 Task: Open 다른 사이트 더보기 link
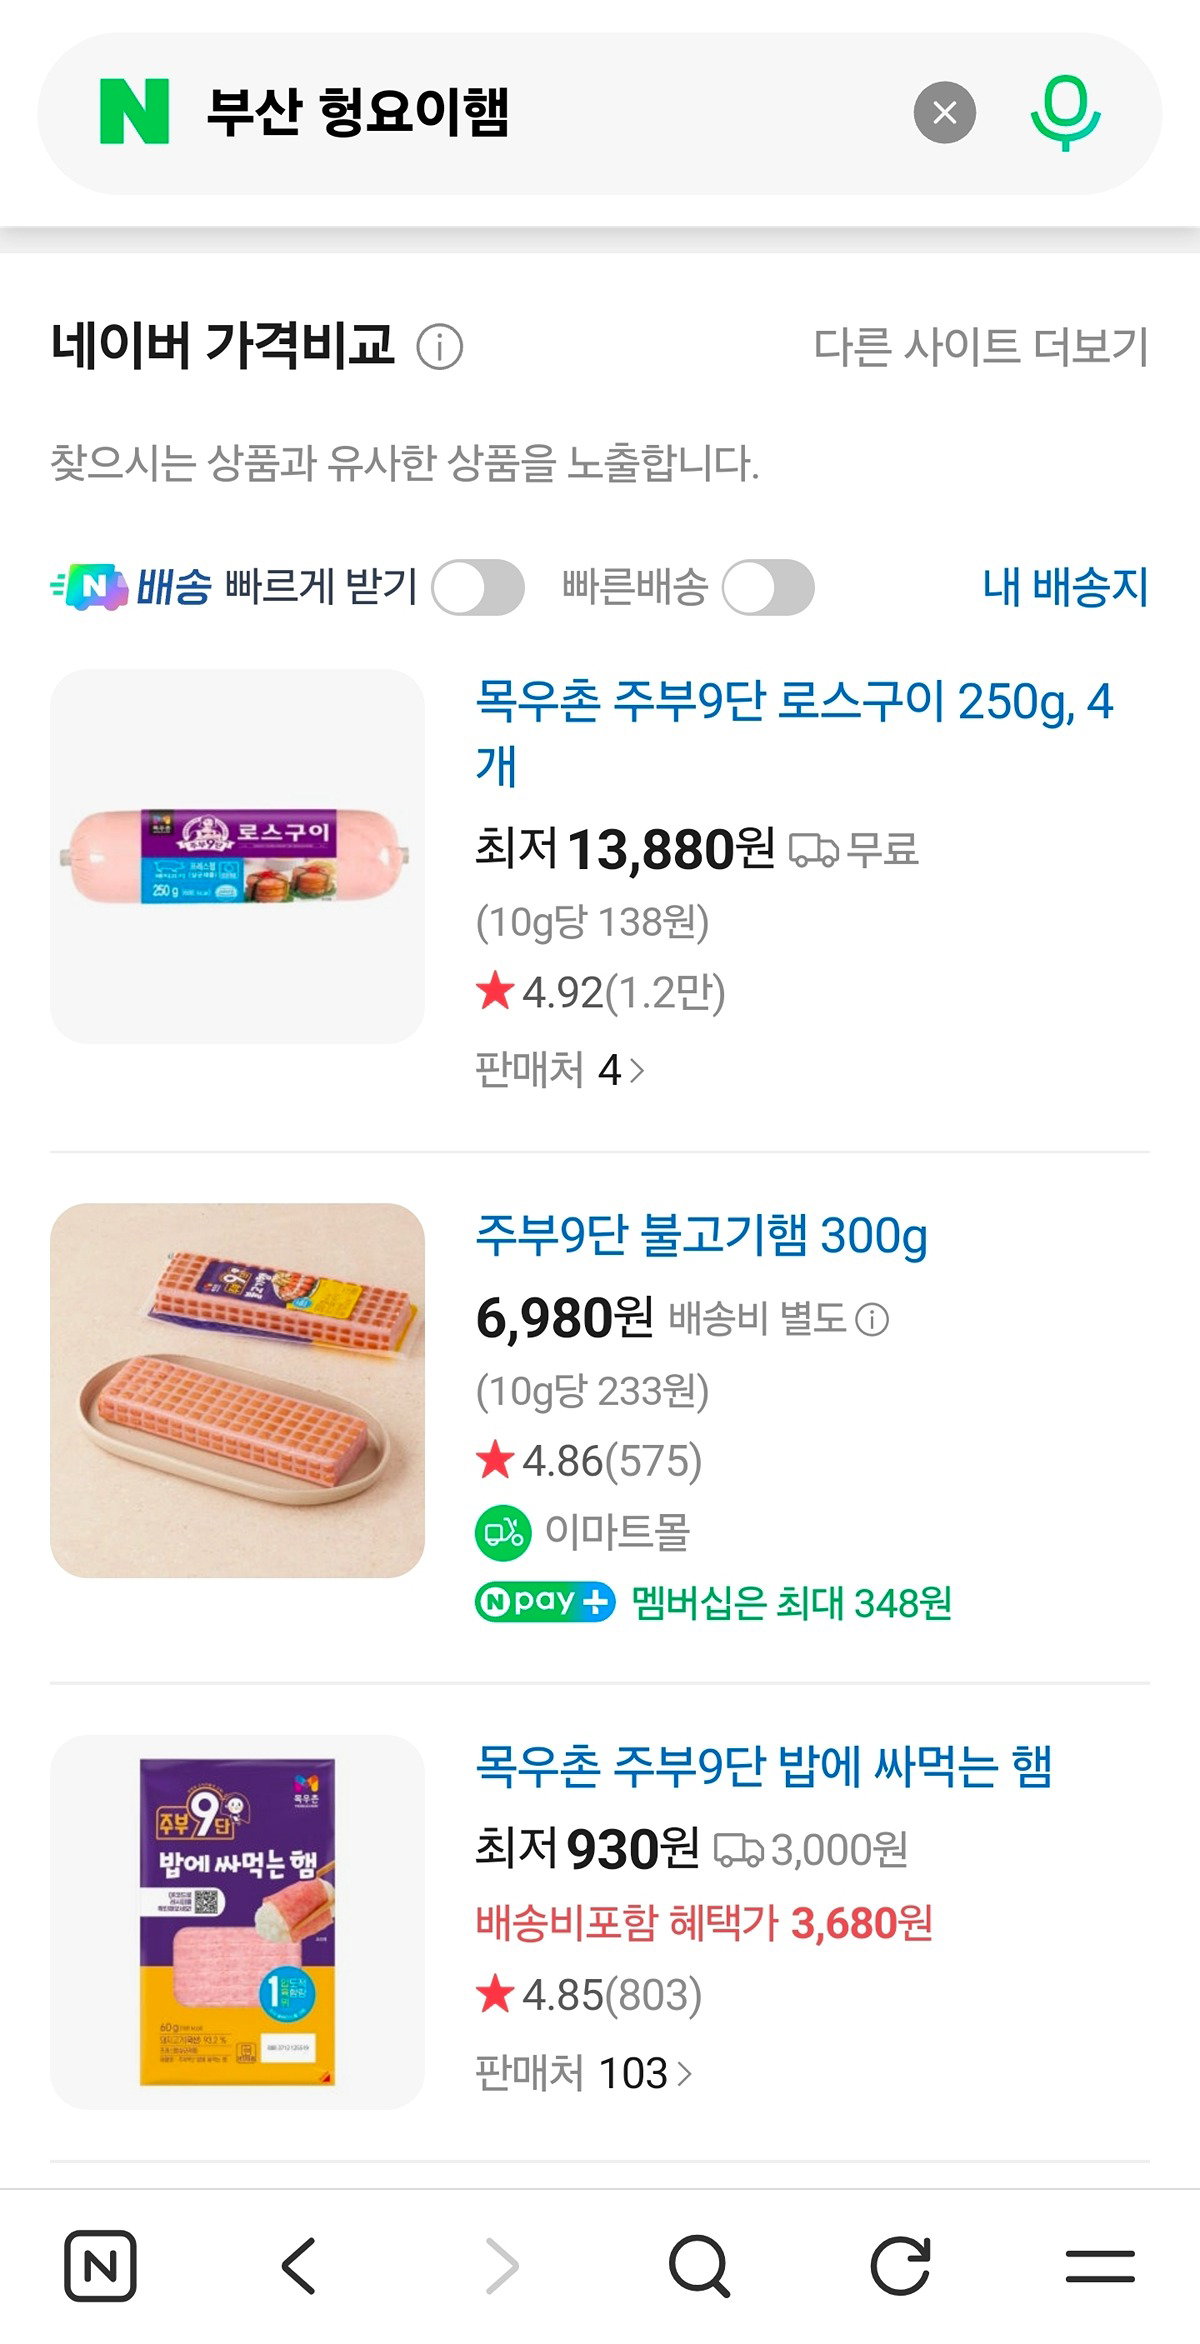[981, 347]
